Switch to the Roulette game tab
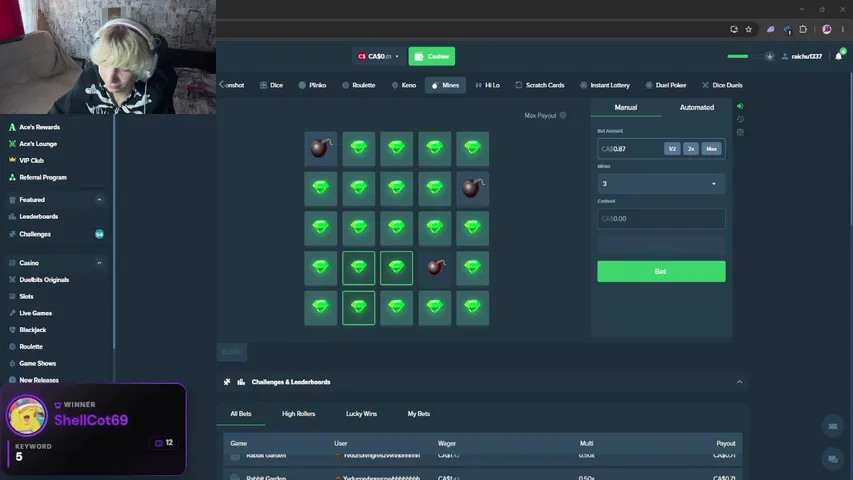853x480 pixels. (x=358, y=85)
